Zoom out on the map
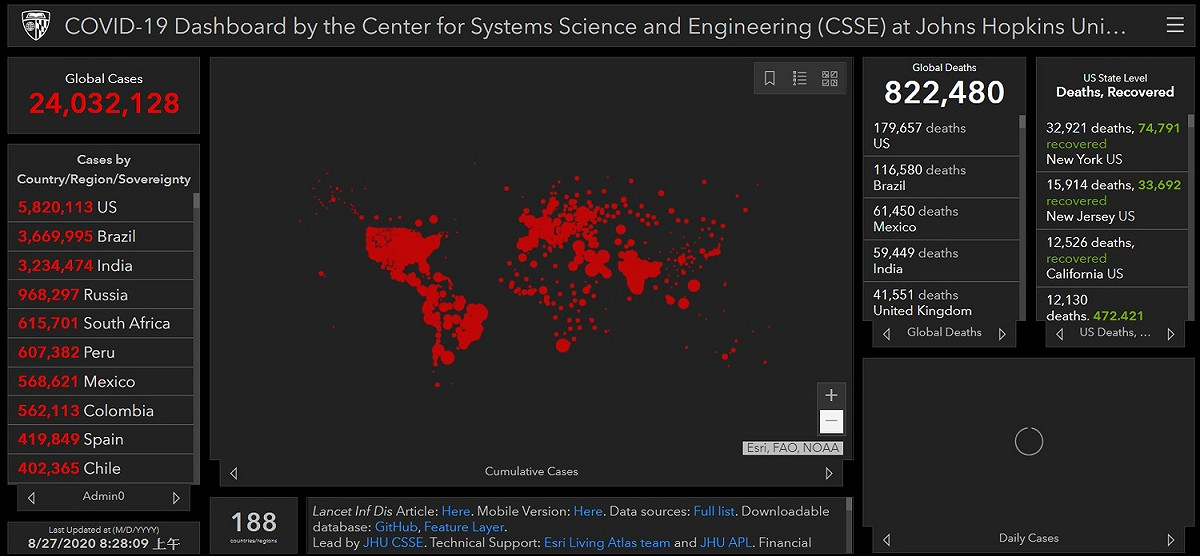This screenshot has width=1200, height=556. (x=831, y=421)
